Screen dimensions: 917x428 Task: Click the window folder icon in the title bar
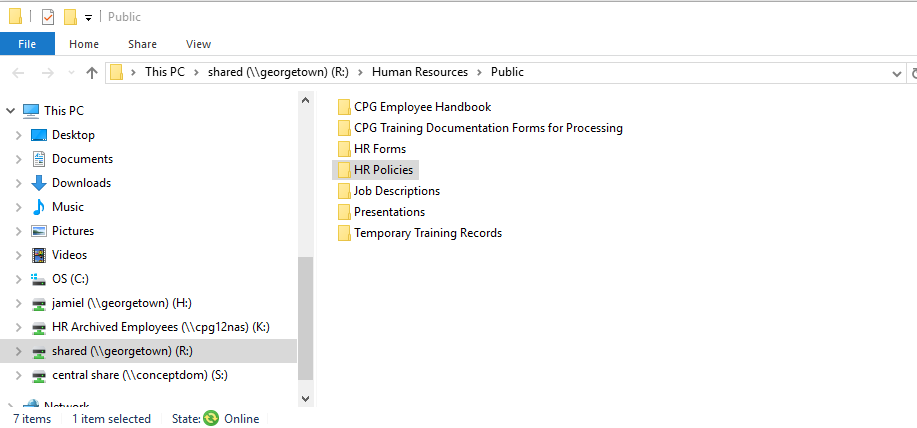(x=15, y=16)
